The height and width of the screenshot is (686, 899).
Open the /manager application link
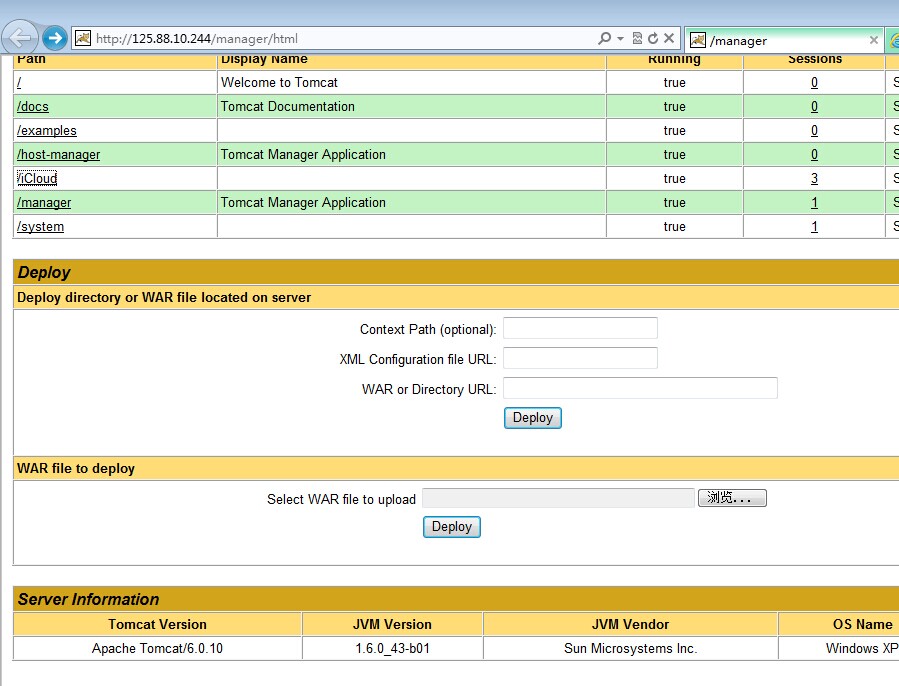pyautogui.click(x=44, y=203)
